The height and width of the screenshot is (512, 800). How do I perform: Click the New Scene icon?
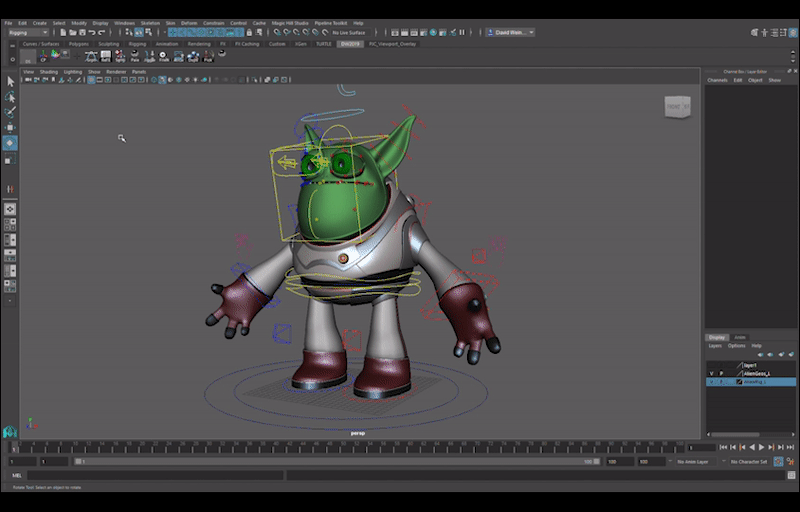tap(63, 33)
